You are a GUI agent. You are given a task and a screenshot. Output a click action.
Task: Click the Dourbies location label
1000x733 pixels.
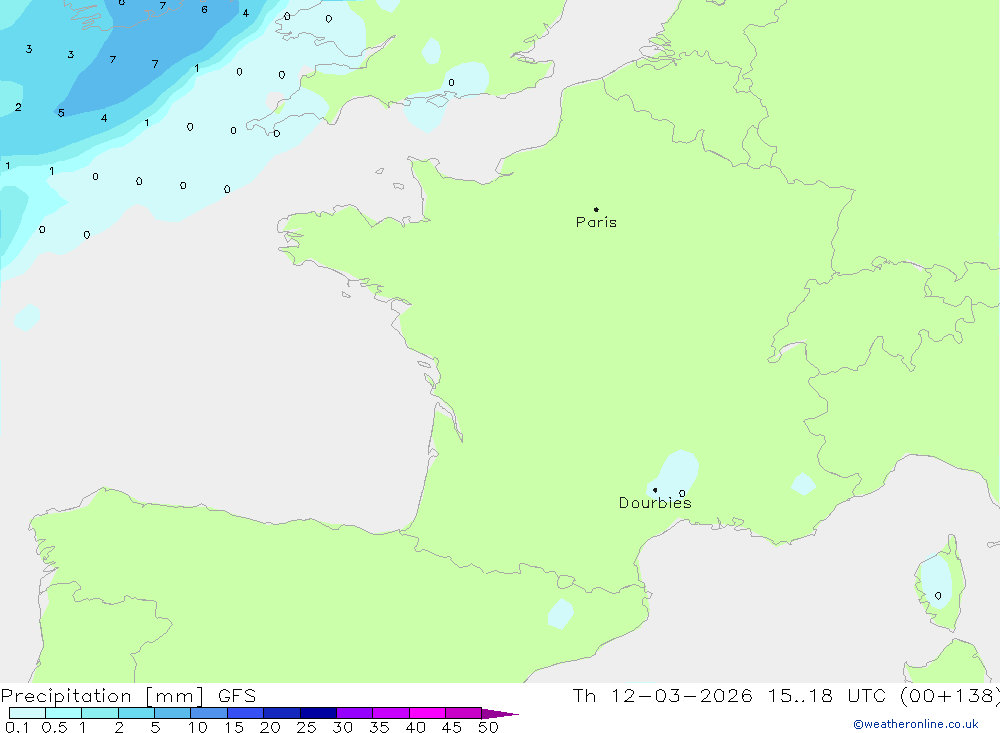655,503
